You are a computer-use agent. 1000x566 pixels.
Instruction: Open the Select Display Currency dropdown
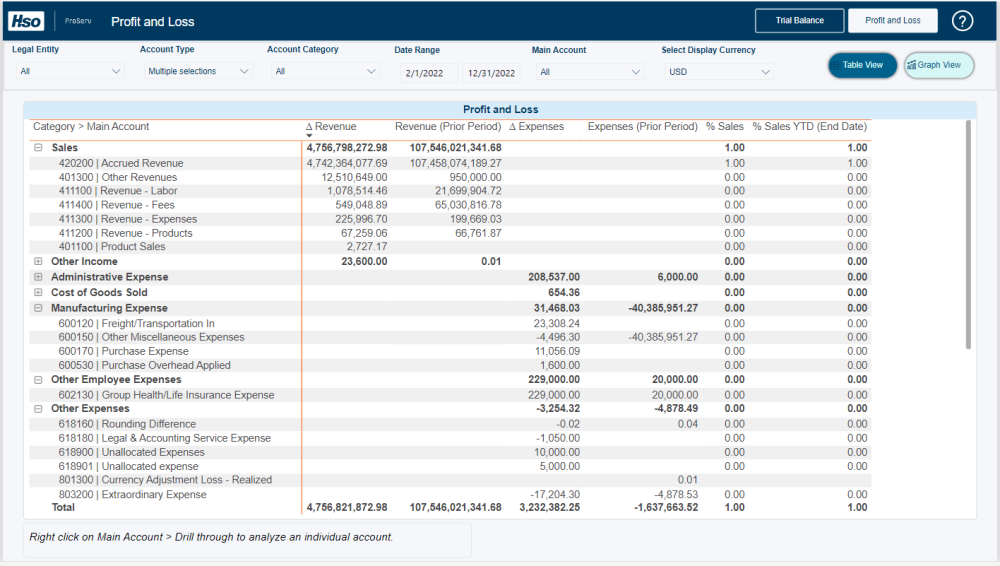719,72
